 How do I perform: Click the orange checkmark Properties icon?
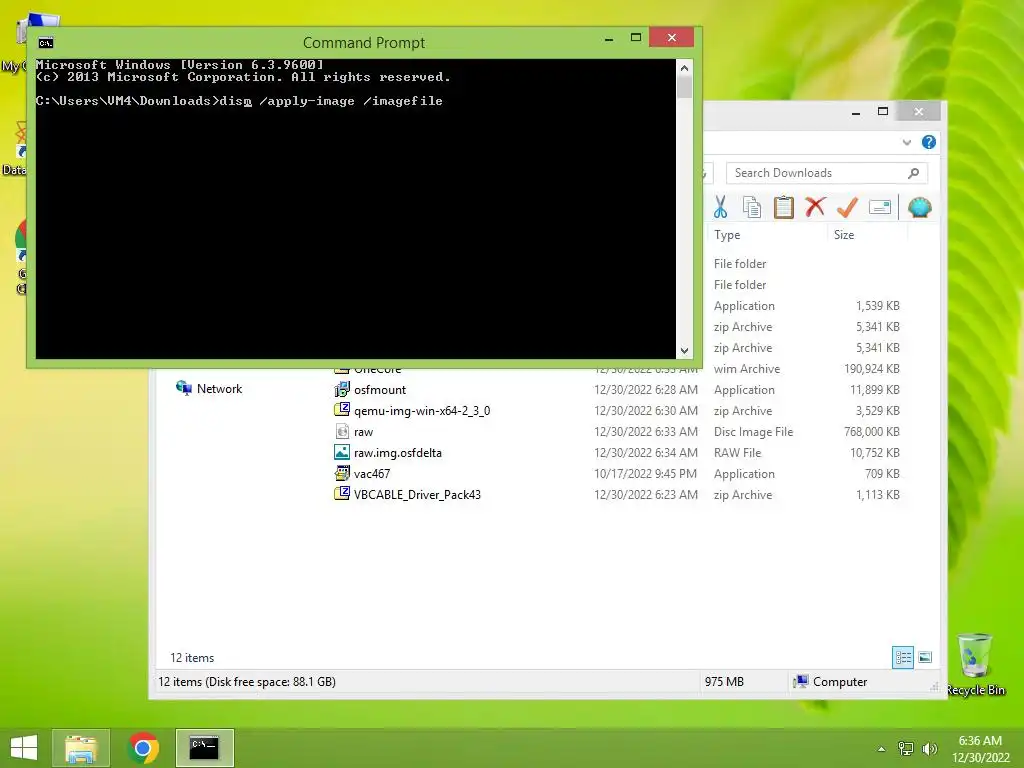click(x=847, y=208)
